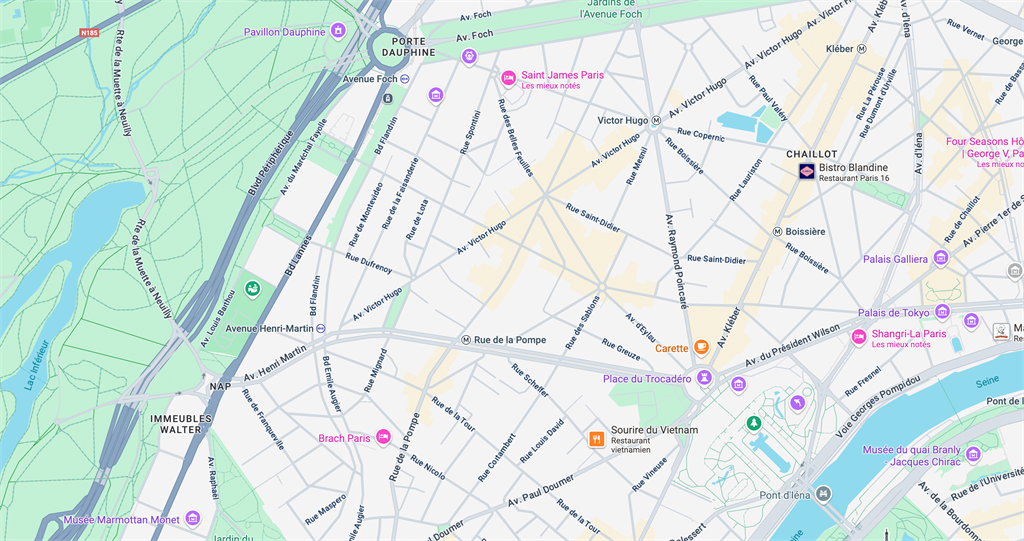Select the Palais Galliera museum pin
This screenshot has width=1024, height=541.
click(x=940, y=258)
